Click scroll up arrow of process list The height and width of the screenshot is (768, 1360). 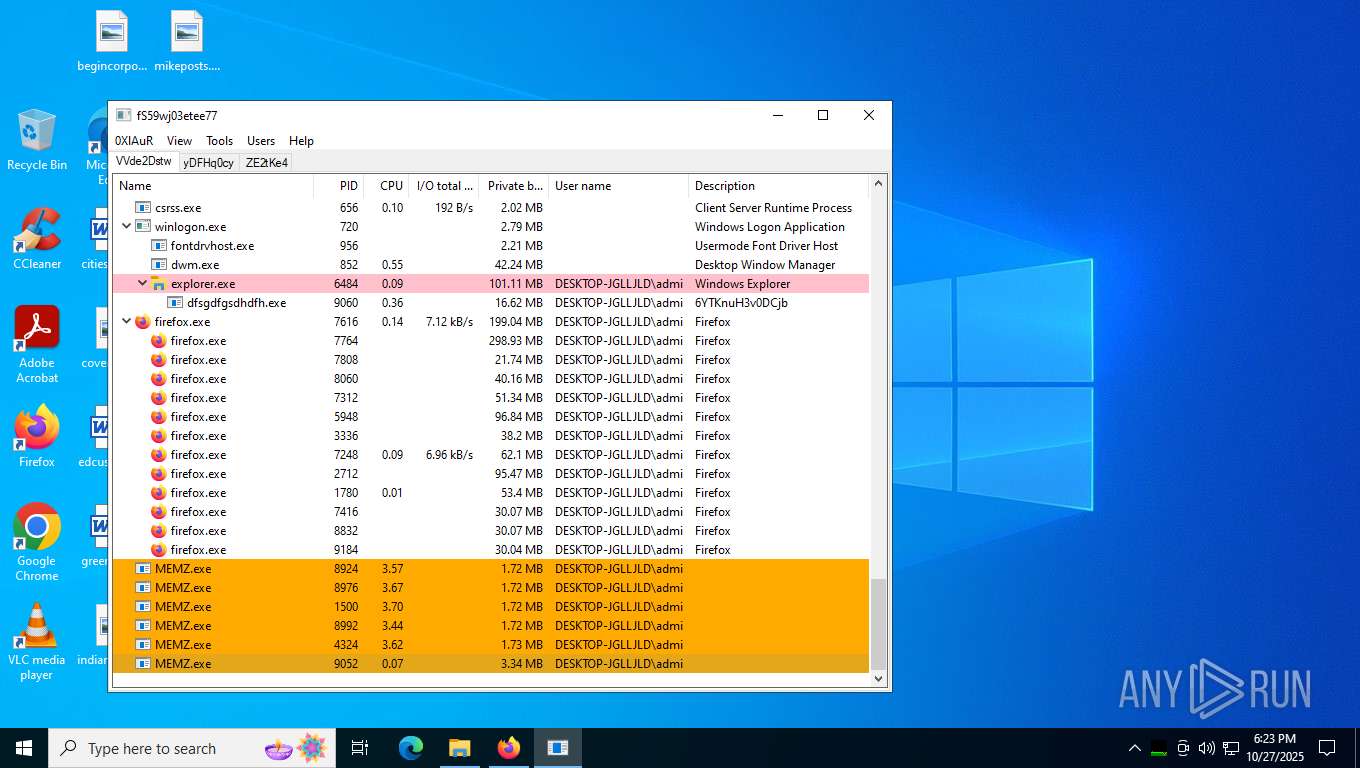[879, 184]
